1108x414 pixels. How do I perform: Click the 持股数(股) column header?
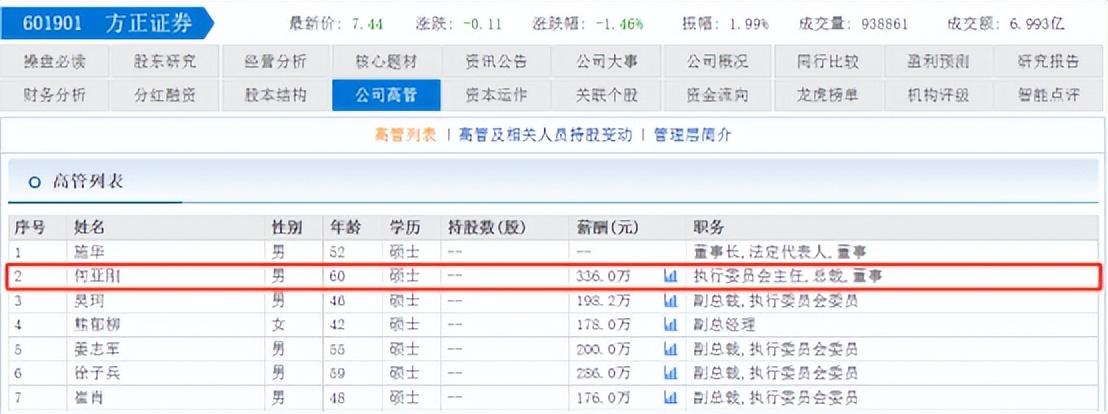point(487,227)
